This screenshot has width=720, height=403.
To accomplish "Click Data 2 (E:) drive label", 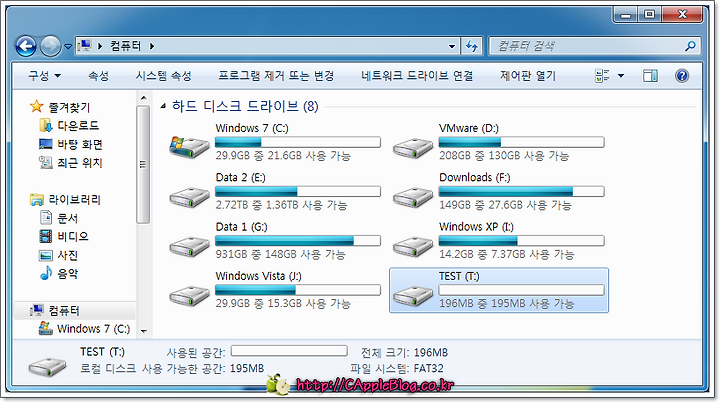I will pos(241,178).
